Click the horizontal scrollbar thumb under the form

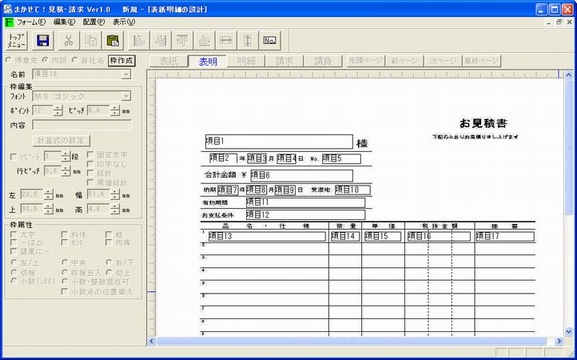pos(351,341)
